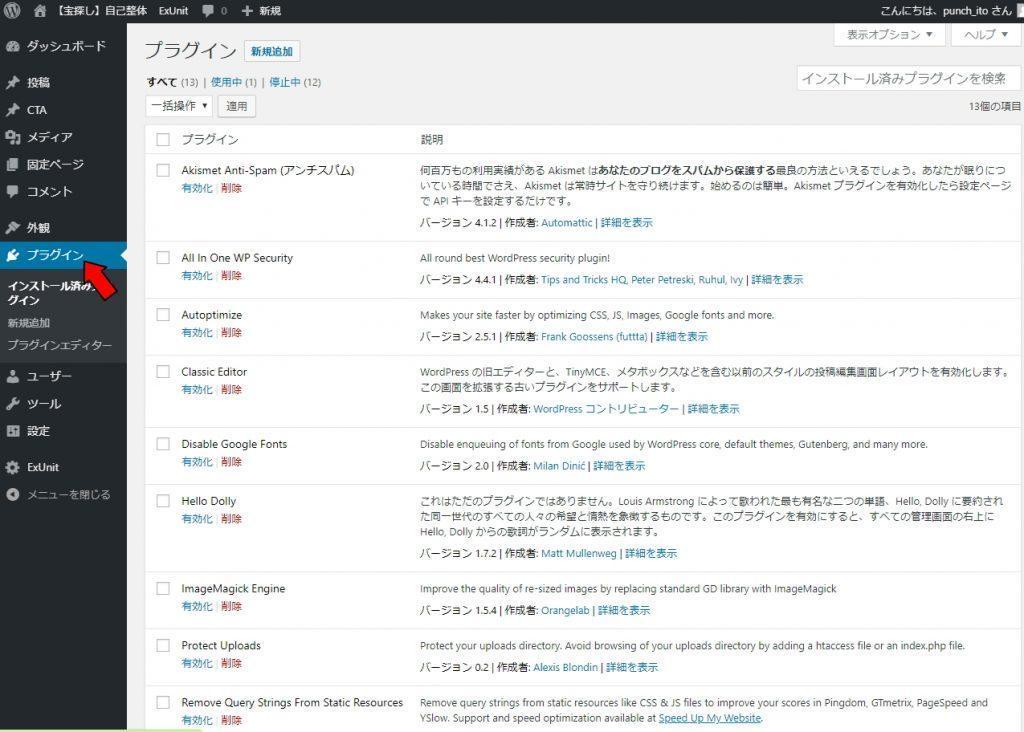Expand the ヘルプ help tab
This screenshot has width=1024, height=732.
[985, 35]
